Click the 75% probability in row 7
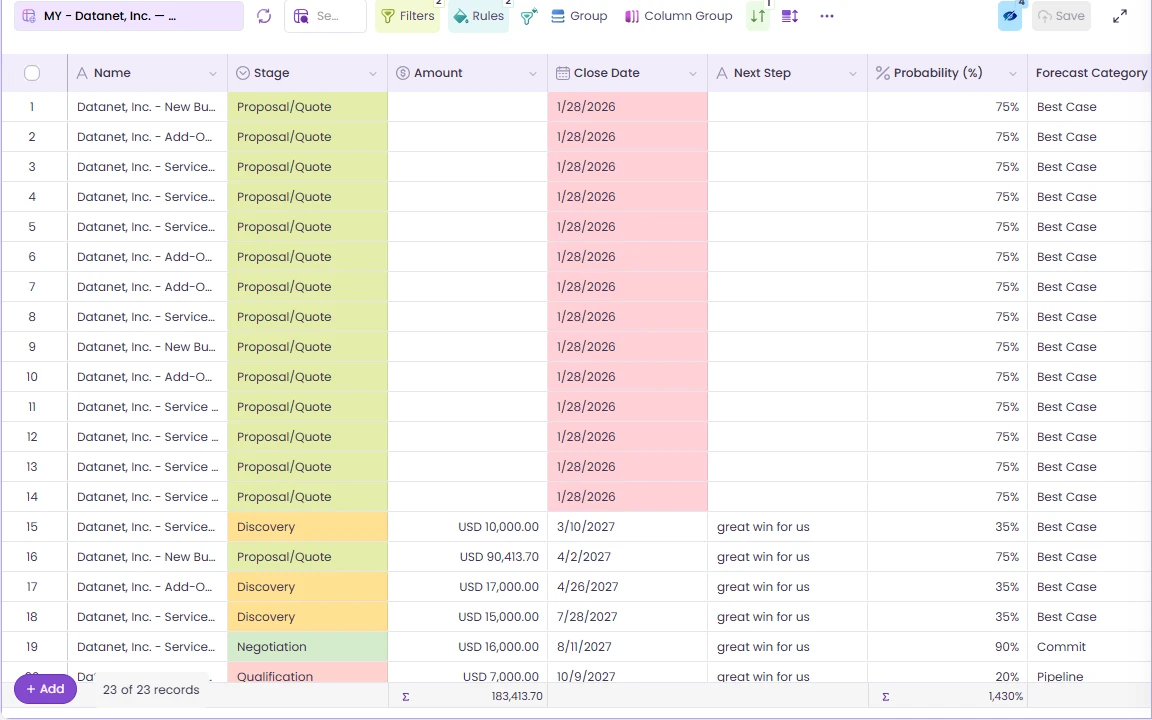 948,287
